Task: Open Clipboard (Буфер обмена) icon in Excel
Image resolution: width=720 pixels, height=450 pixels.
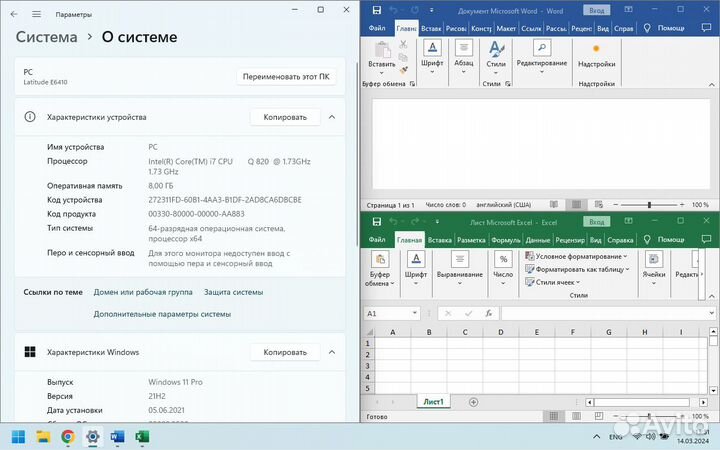Action: coord(380,259)
